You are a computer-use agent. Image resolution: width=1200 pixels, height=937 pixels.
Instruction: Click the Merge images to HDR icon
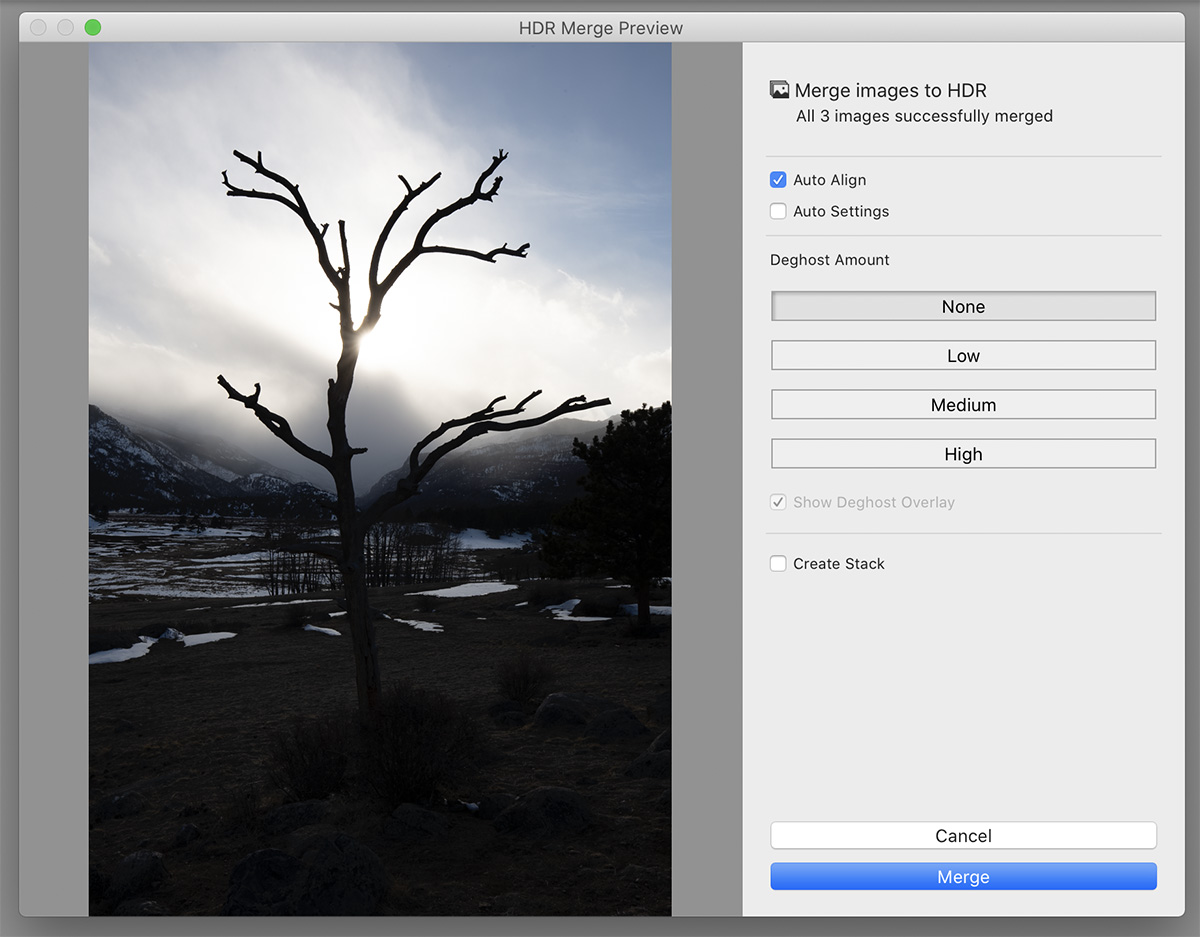tap(779, 90)
